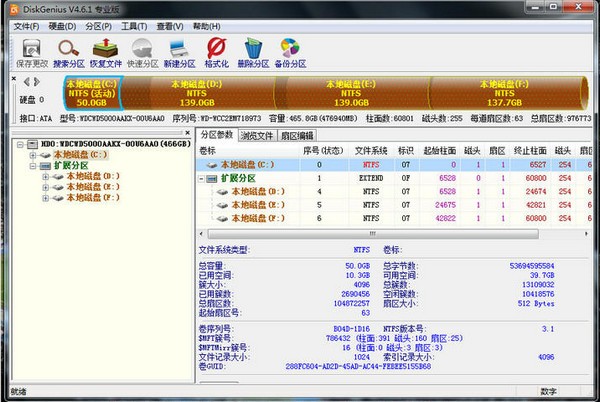Screen dimensions: 600x402
Task: Click the drive icon beside 本地磁盘(E:) in tree
Action: 58,187
